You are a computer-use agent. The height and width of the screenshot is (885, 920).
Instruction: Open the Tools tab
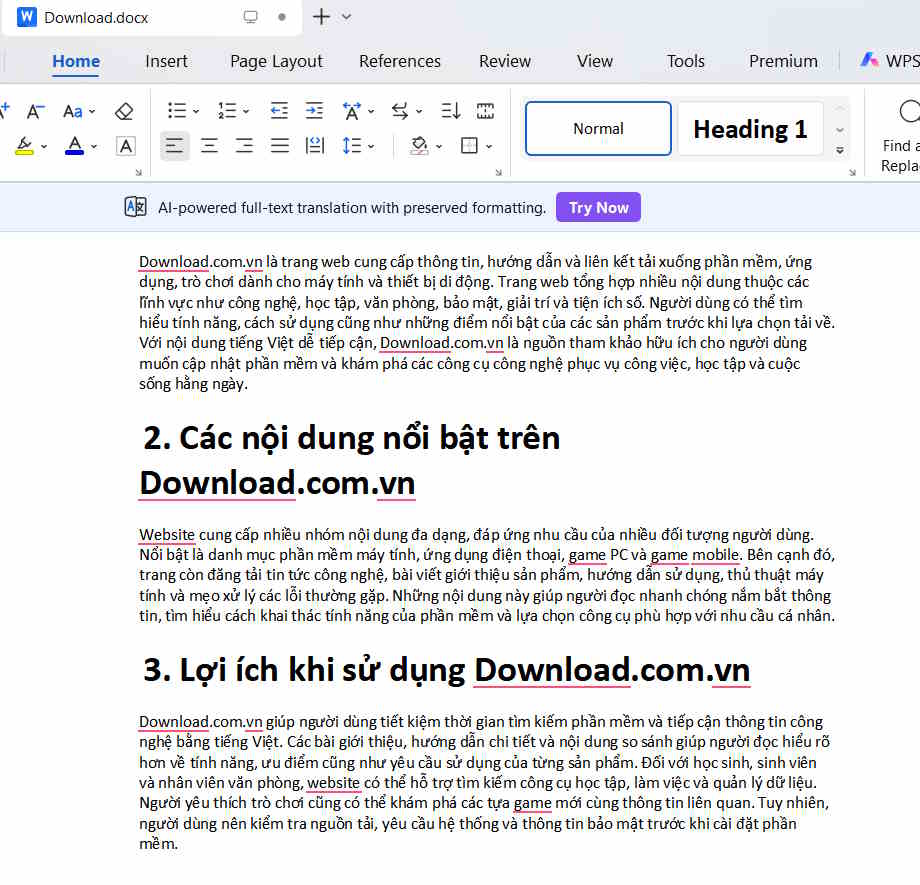pos(685,61)
